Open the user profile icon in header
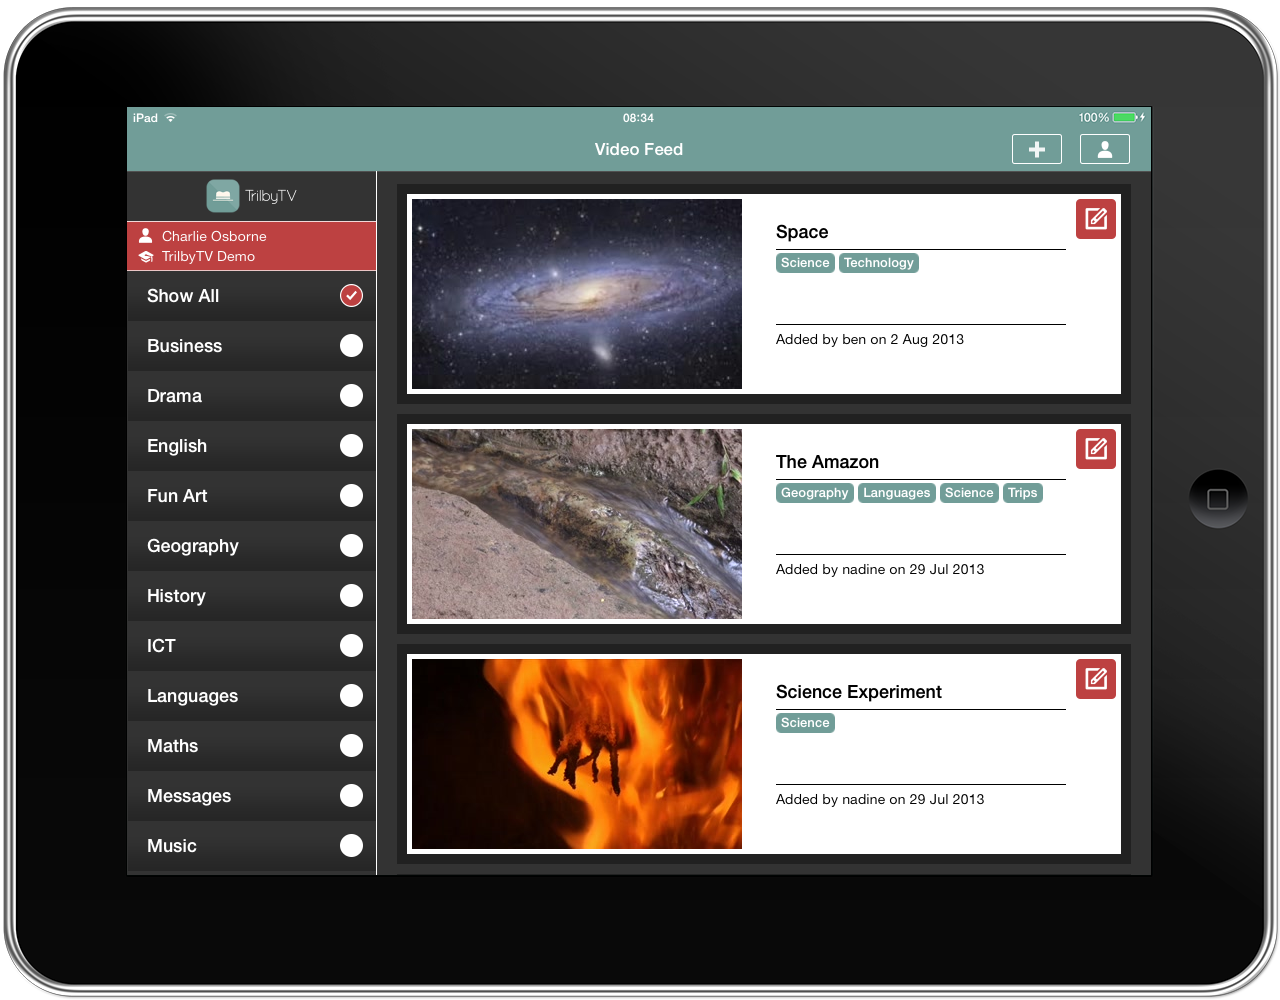The image size is (1280, 1000). 1104,149
